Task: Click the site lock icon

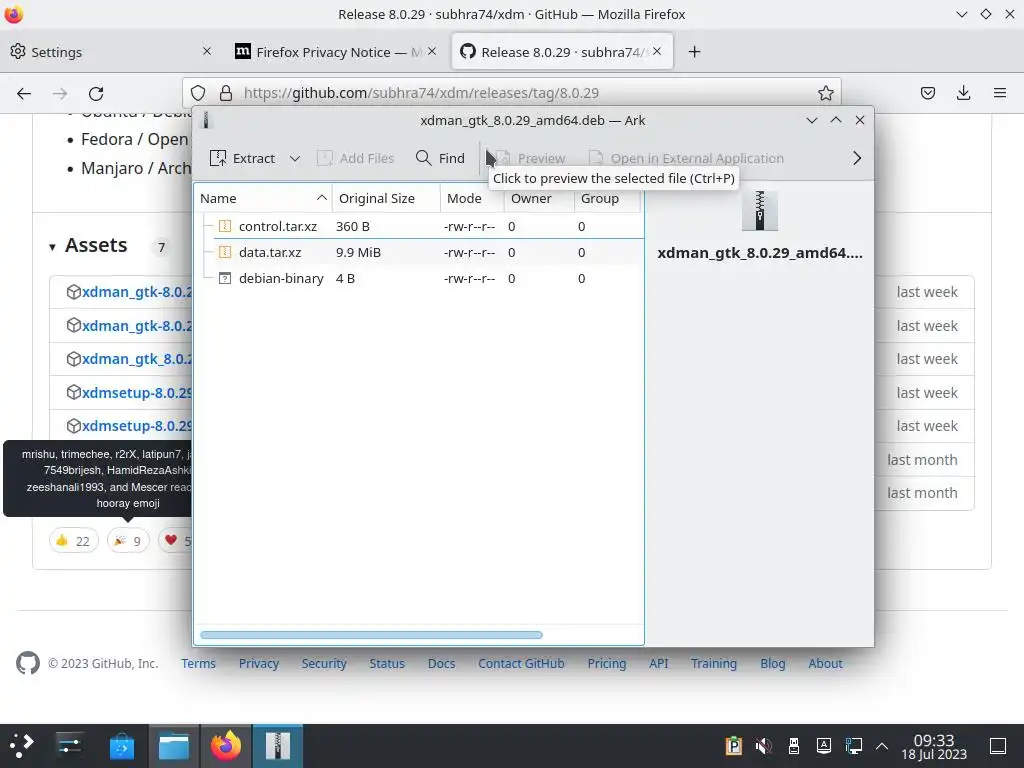Action: pyautogui.click(x=226, y=93)
